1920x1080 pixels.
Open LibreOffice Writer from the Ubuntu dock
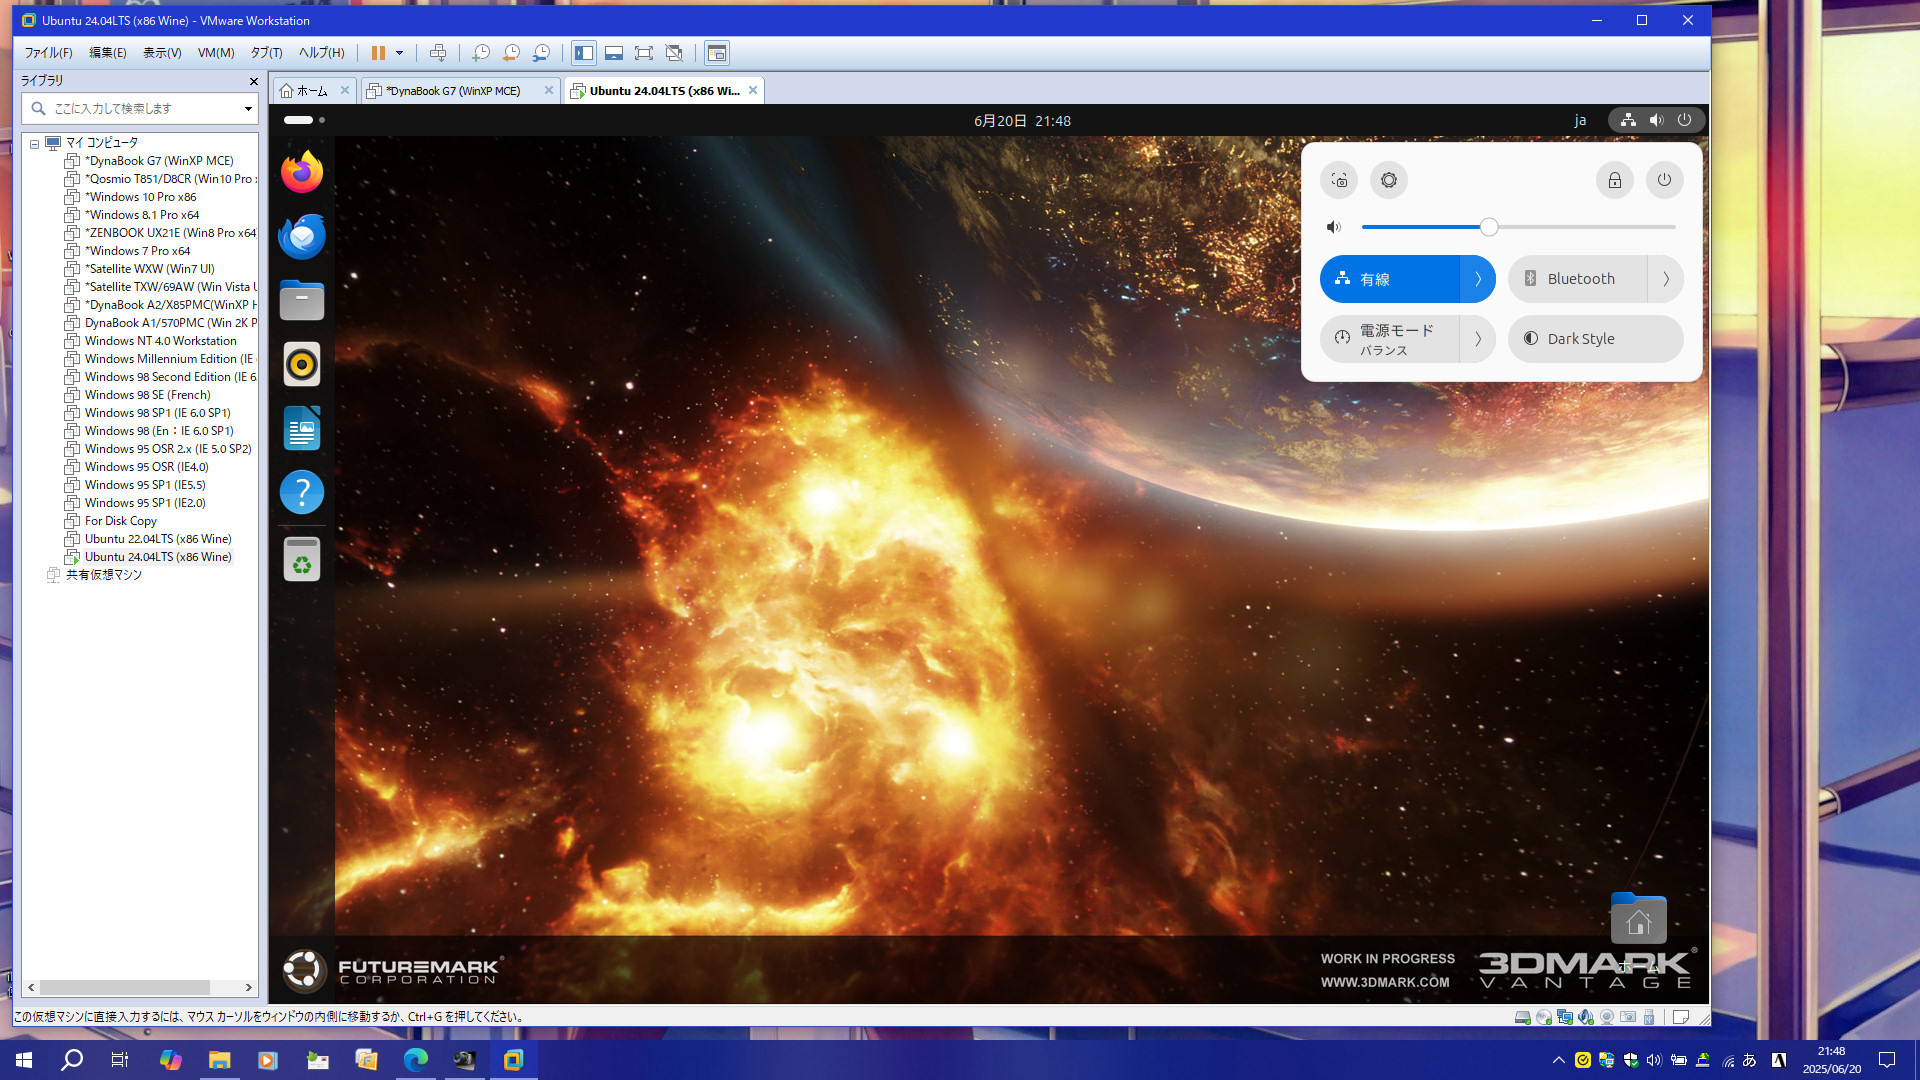click(x=302, y=428)
